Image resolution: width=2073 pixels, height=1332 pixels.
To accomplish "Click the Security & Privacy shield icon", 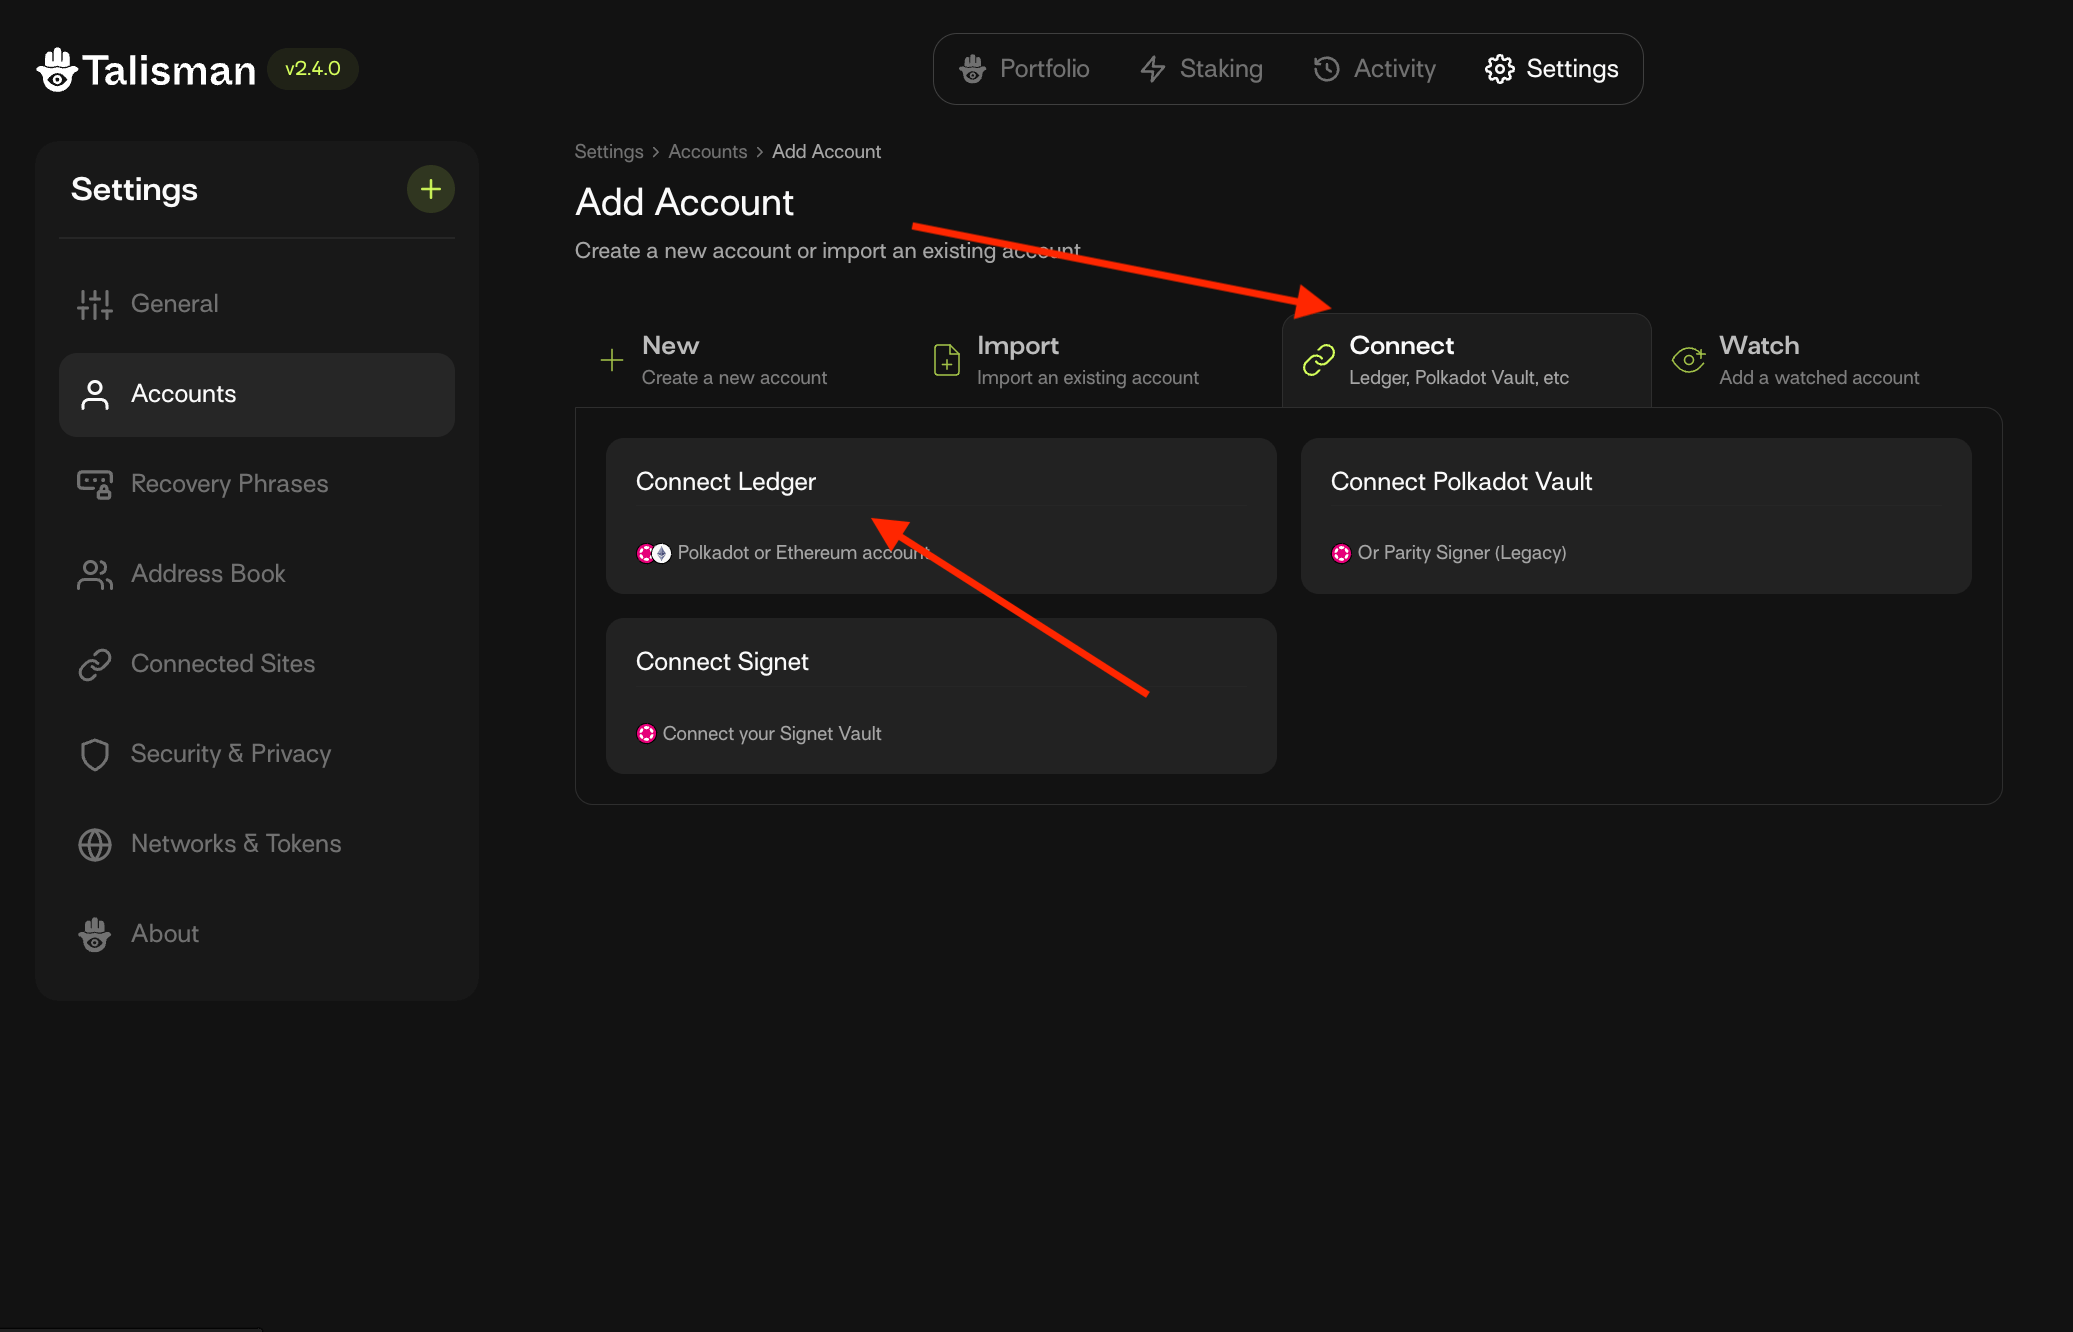I will coord(95,754).
